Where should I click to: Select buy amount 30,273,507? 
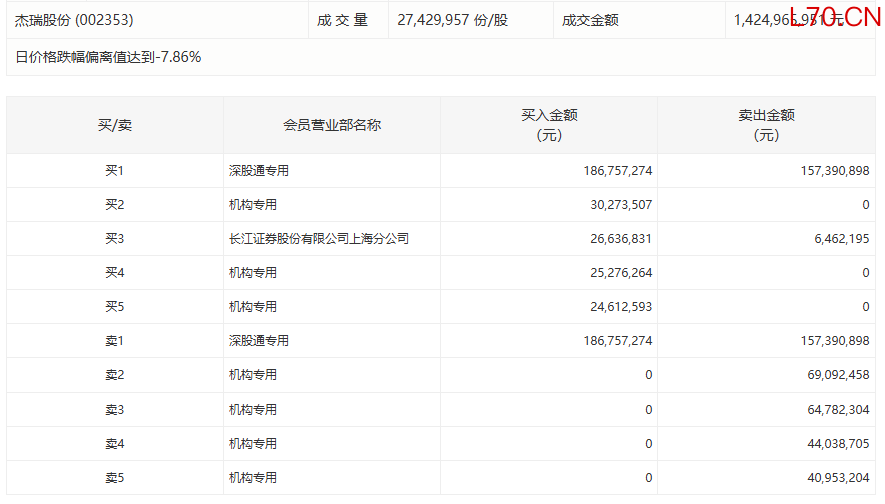pyautogui.click(x=617, y=205)
